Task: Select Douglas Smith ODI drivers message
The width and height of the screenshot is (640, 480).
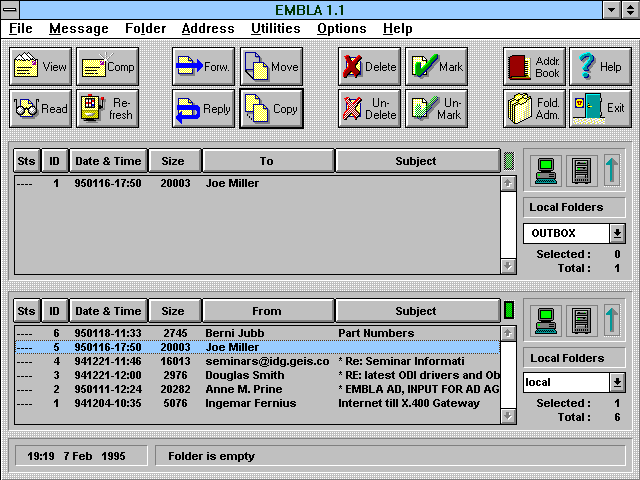Action: point(257,375)
